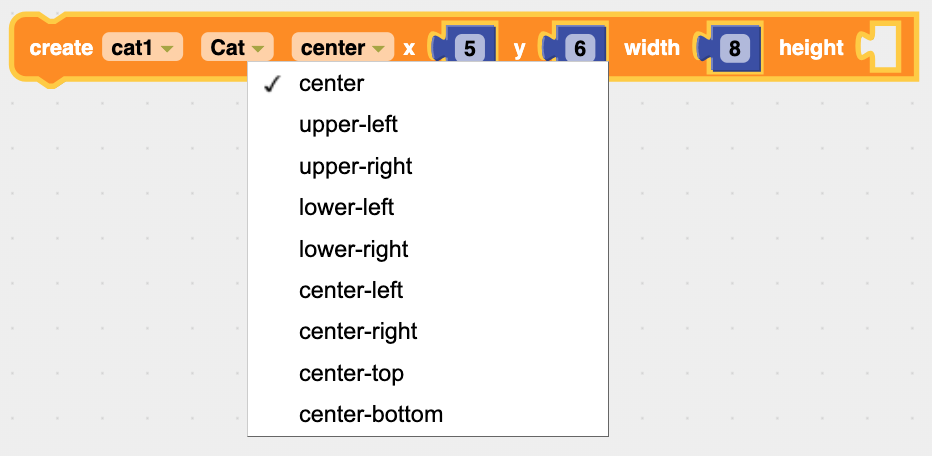Select the blue number block for x
The width and height of the screenshot is (932, 456).
click(465, 48)
